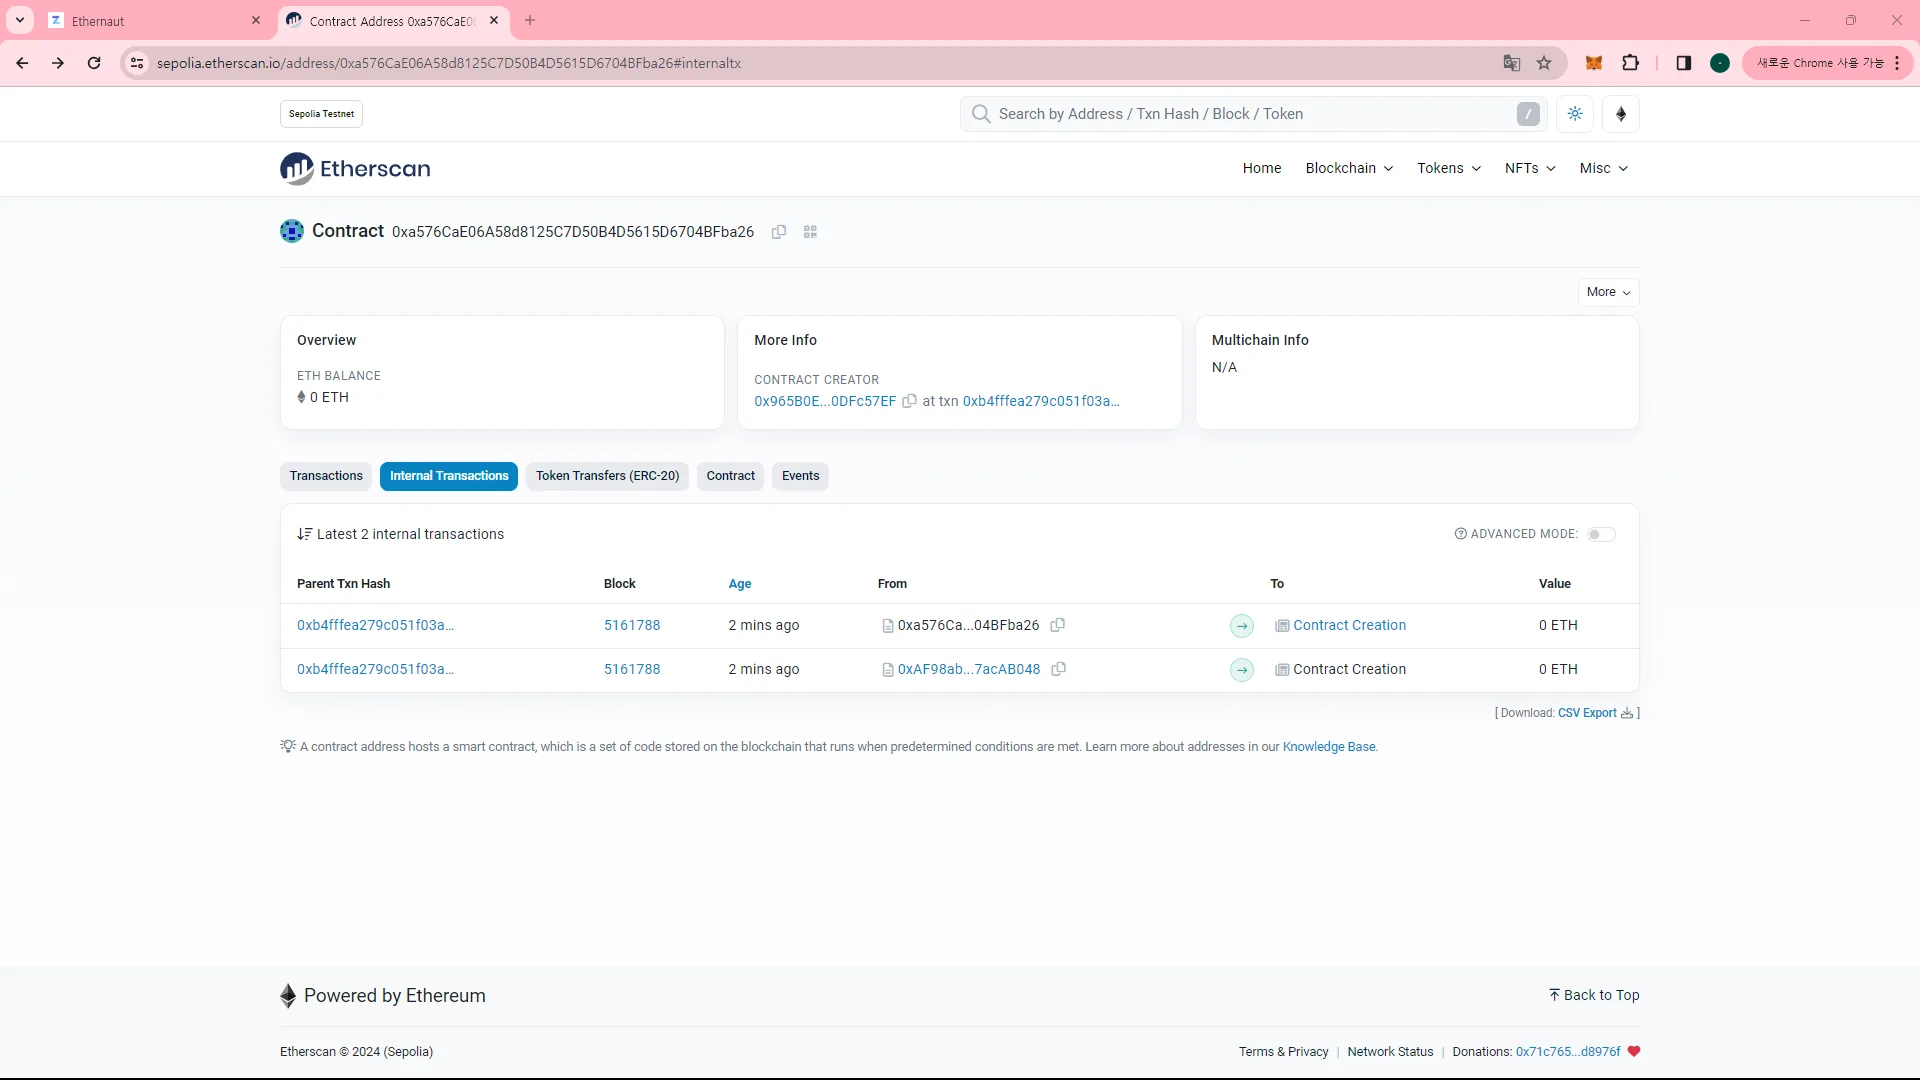
Task: View site information icon in address bar
Action: (137, 63)
